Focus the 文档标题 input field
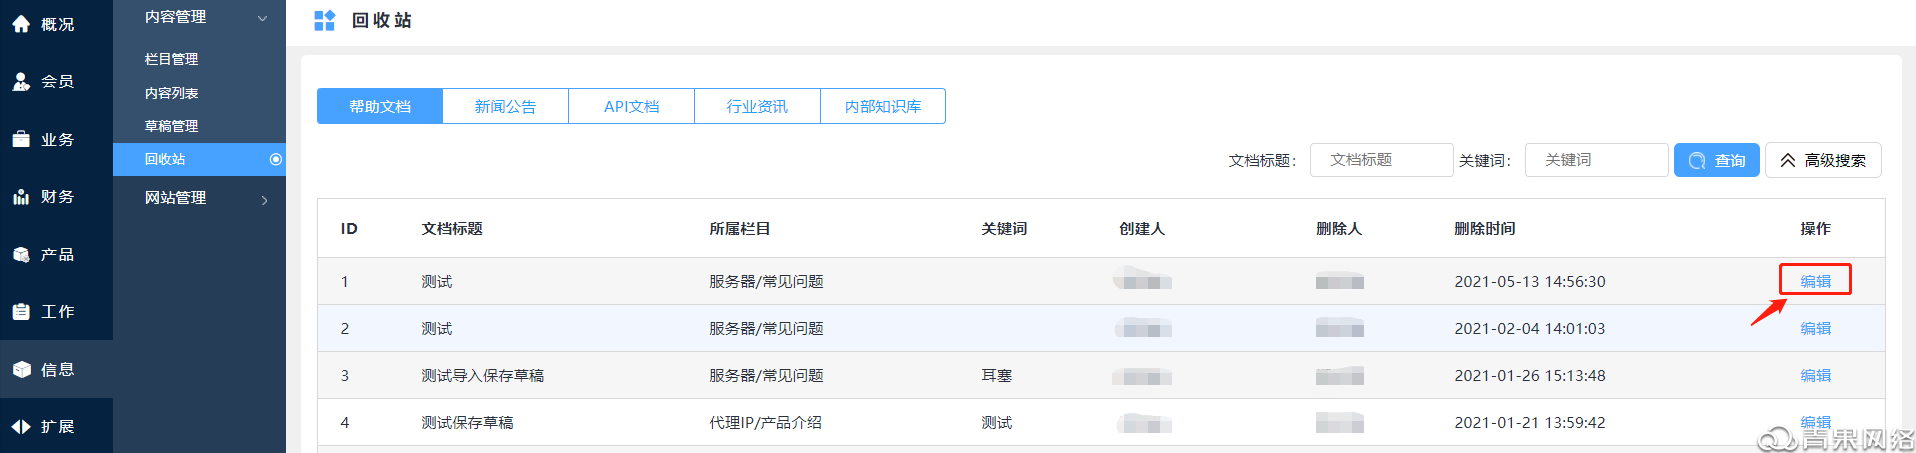This screenshot has height=453, width=1916. coord(1381,160)
